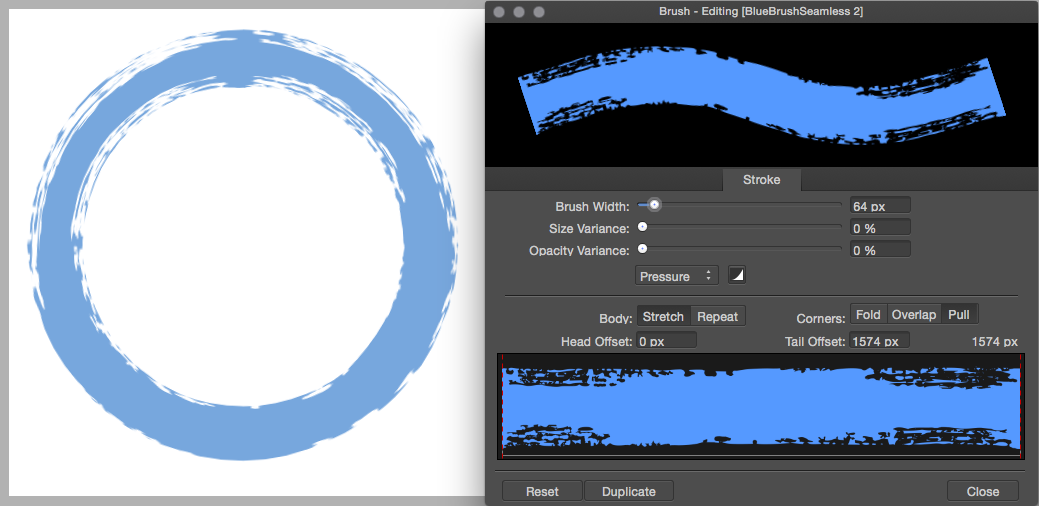Click the Brush Width slider handle
1039x506 pixels.
tap(654, 205)
